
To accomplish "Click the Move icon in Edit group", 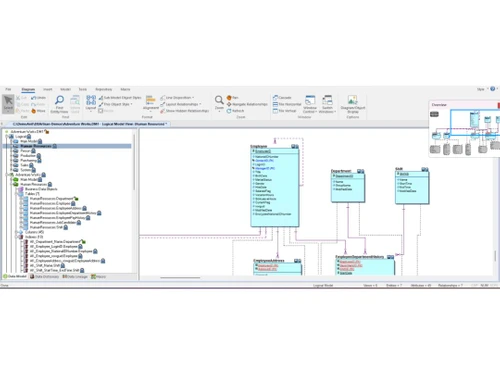I will click(x=38, y=111).
